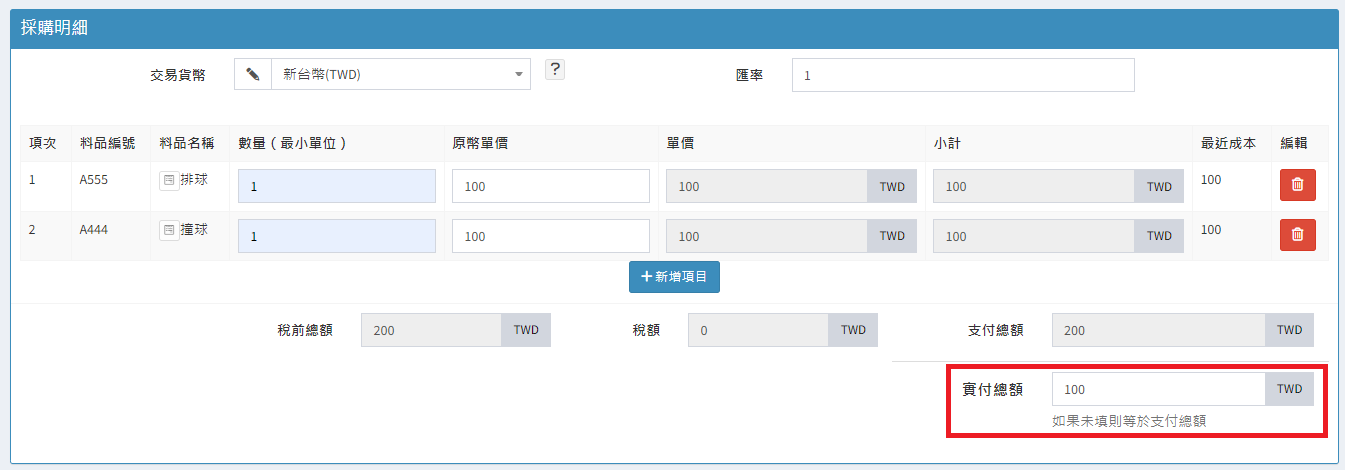
Task: Click the item detail icon beside 撞球
Action: click(169, 231)
